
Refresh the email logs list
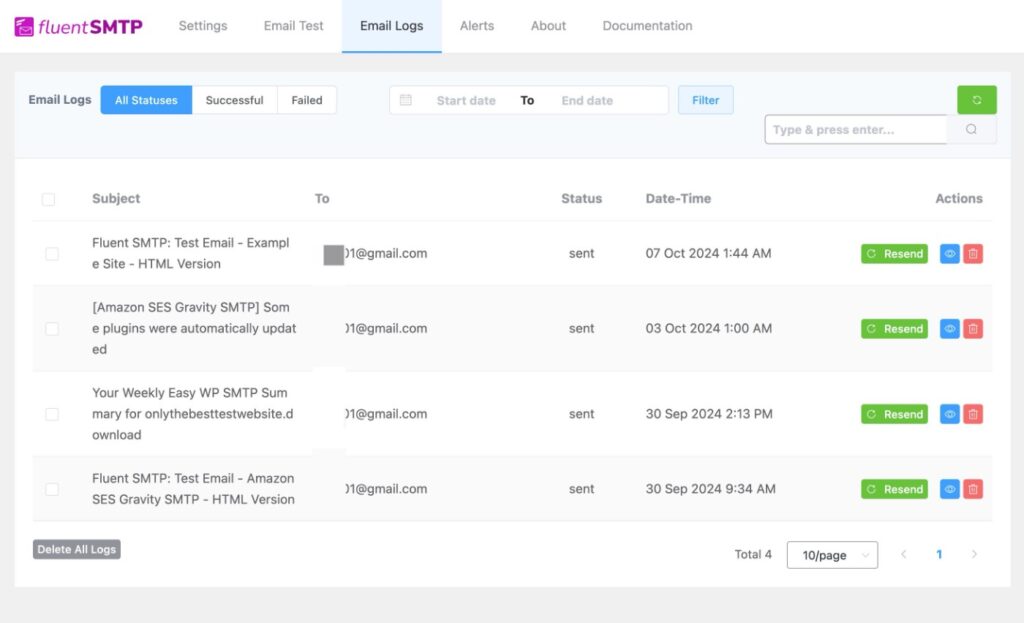[x=976, y=99]
